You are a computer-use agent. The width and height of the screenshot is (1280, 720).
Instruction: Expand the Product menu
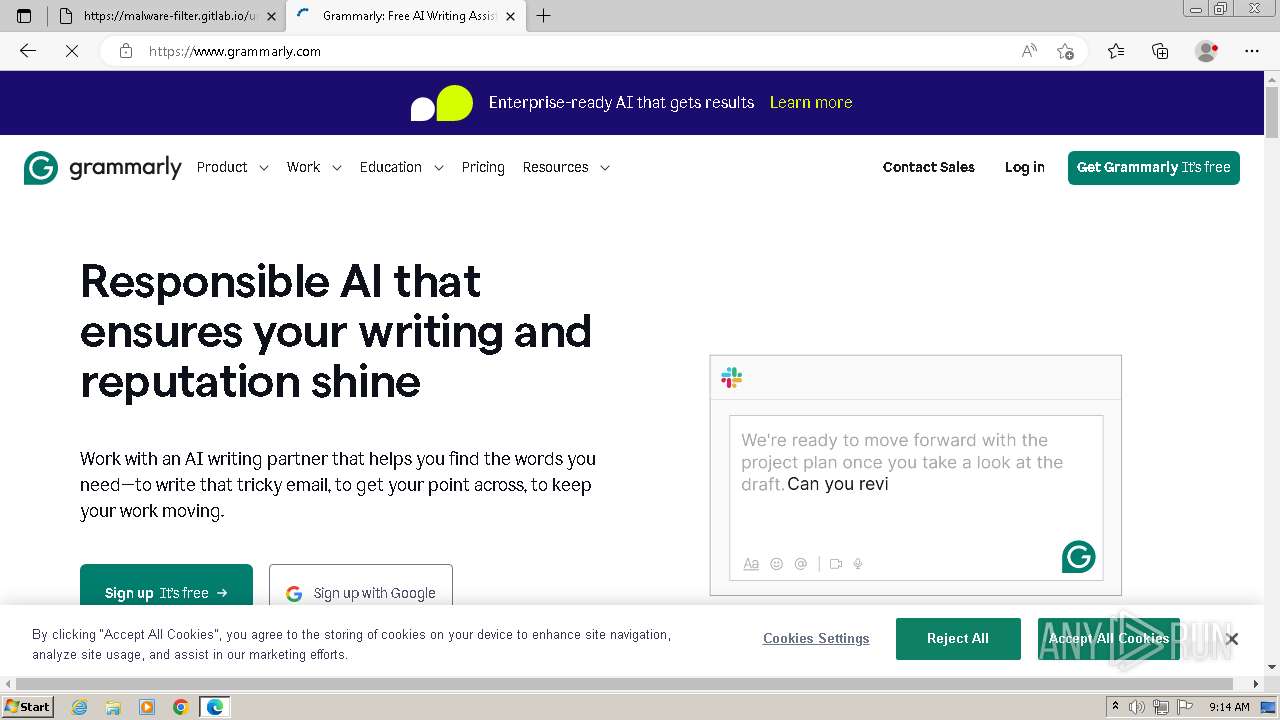[x=233, y=167]
